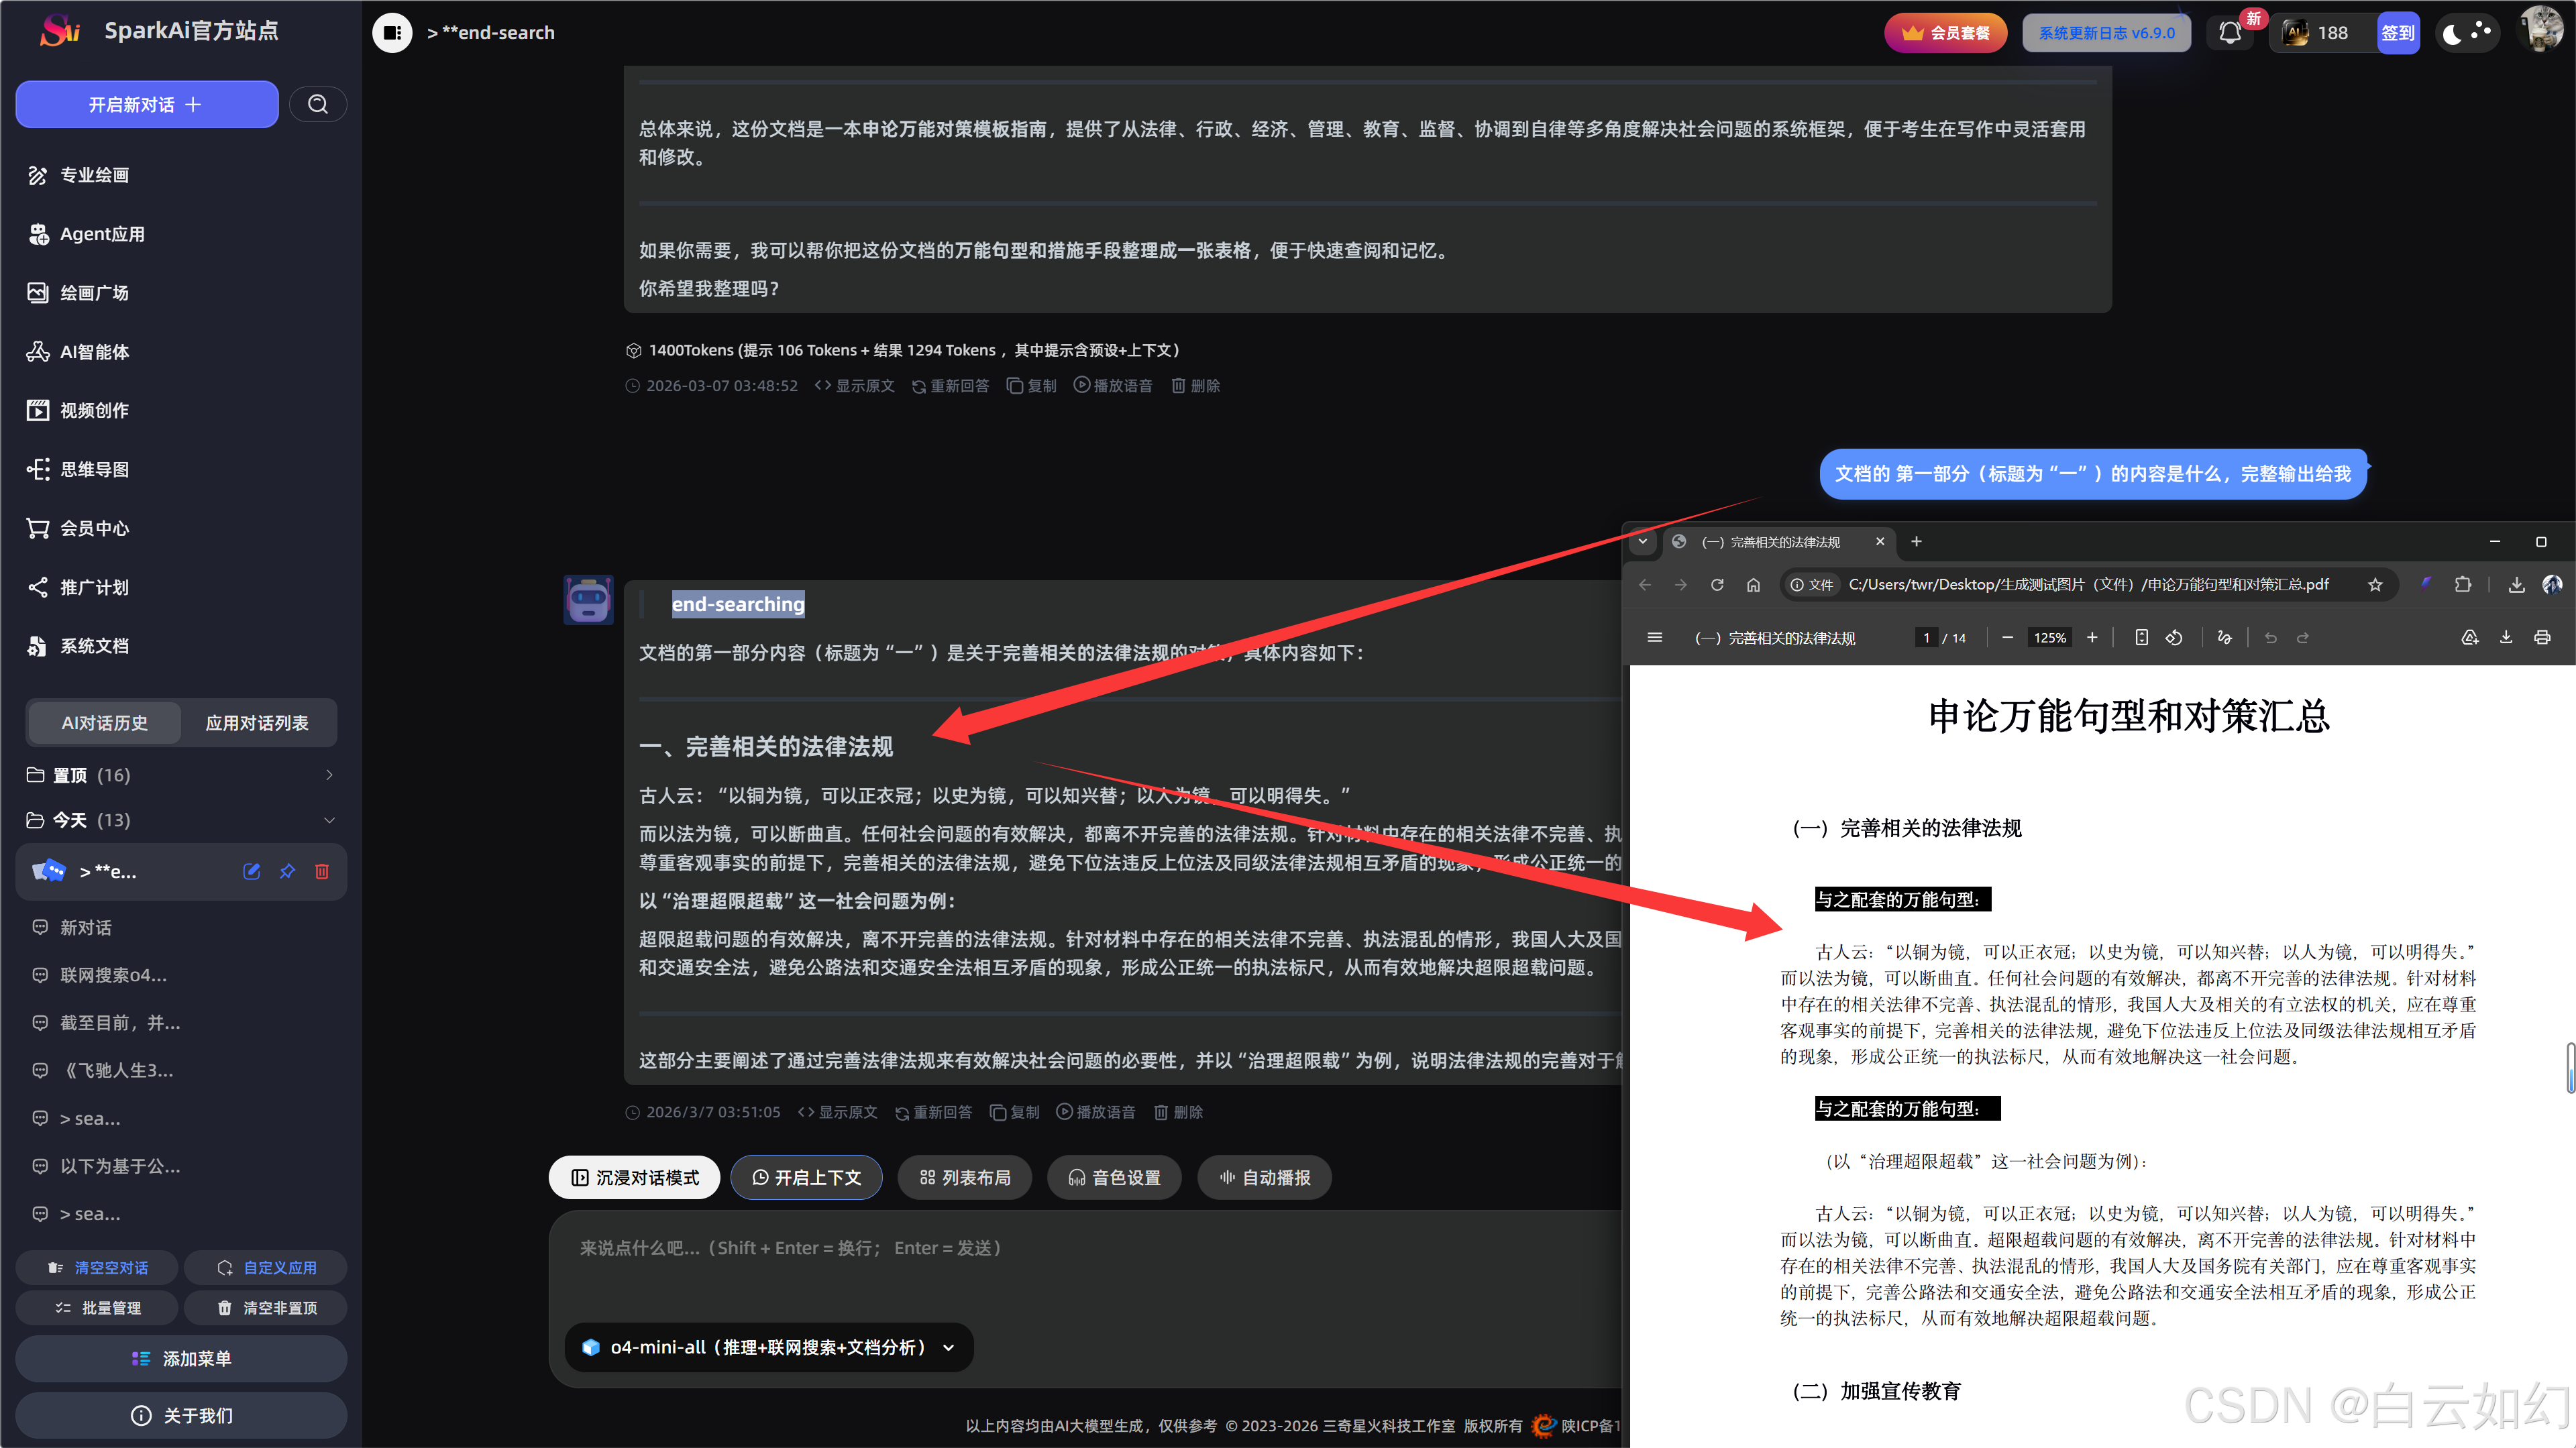This screenshot has height=1448, width=2576.
Task: Click PDF zoom-in plus button
Action: tap(2091, 637)
